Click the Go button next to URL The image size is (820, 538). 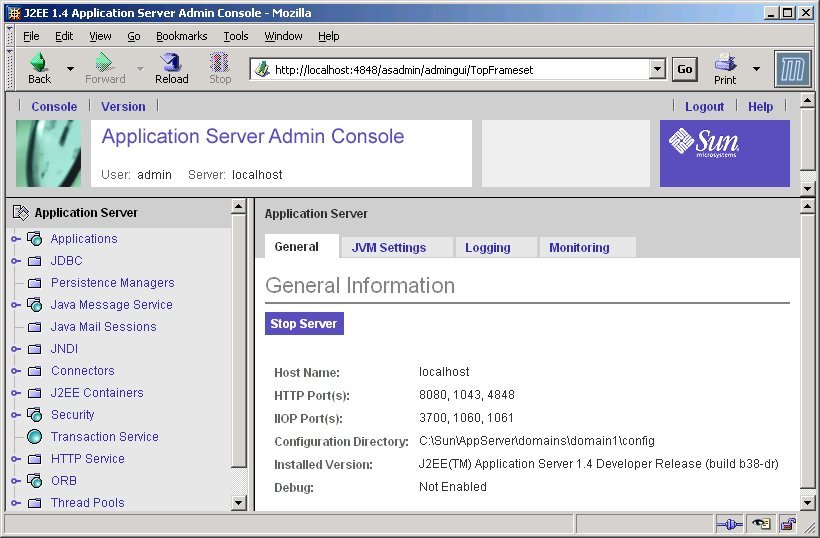click(x=685, y=69)
